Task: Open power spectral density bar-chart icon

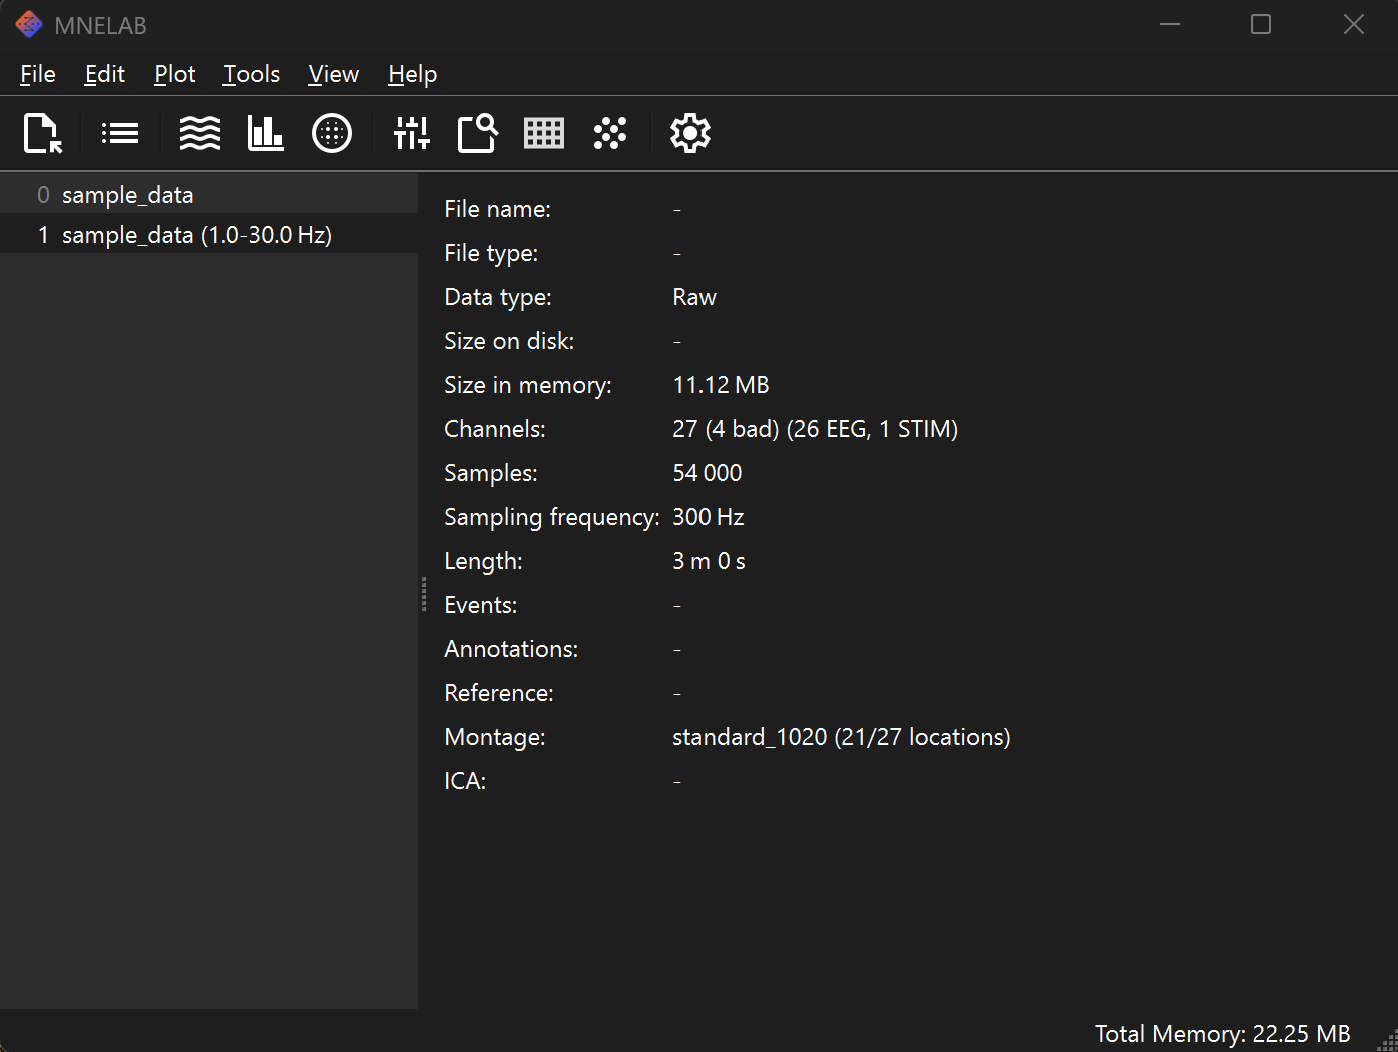Action: 265,133
